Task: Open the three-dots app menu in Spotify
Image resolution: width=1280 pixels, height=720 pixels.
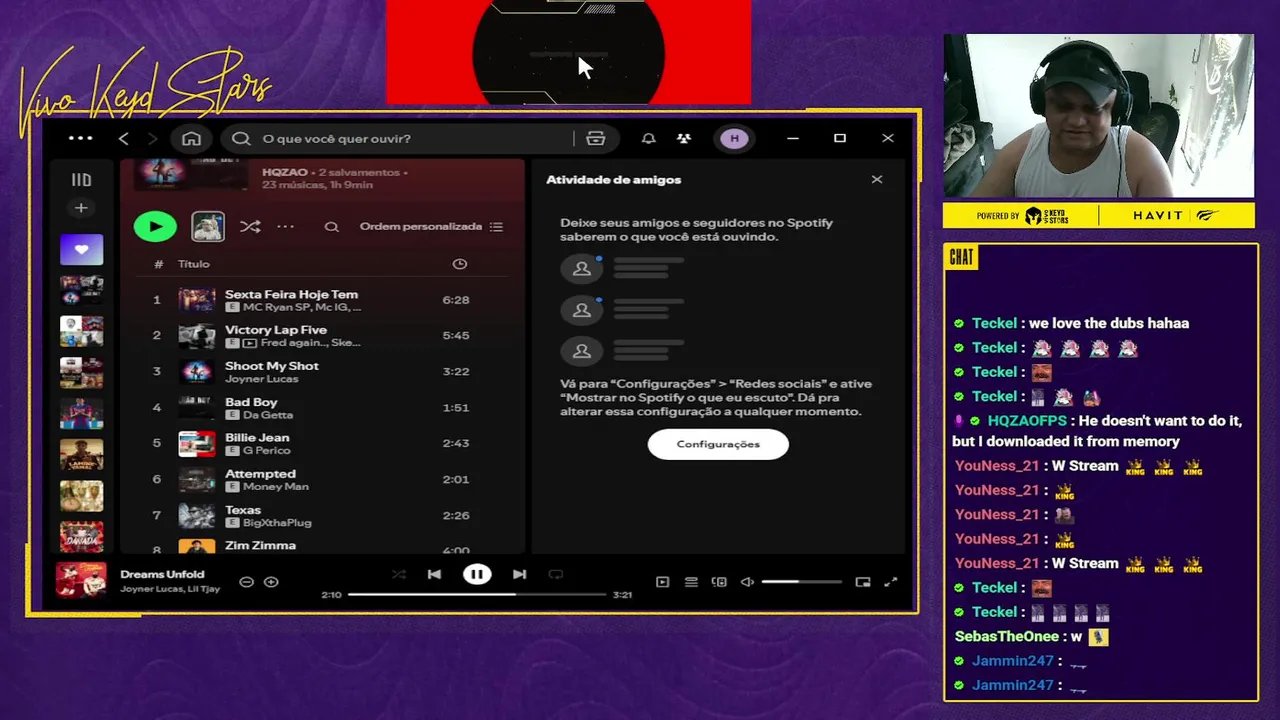Action: coord(80,138)
